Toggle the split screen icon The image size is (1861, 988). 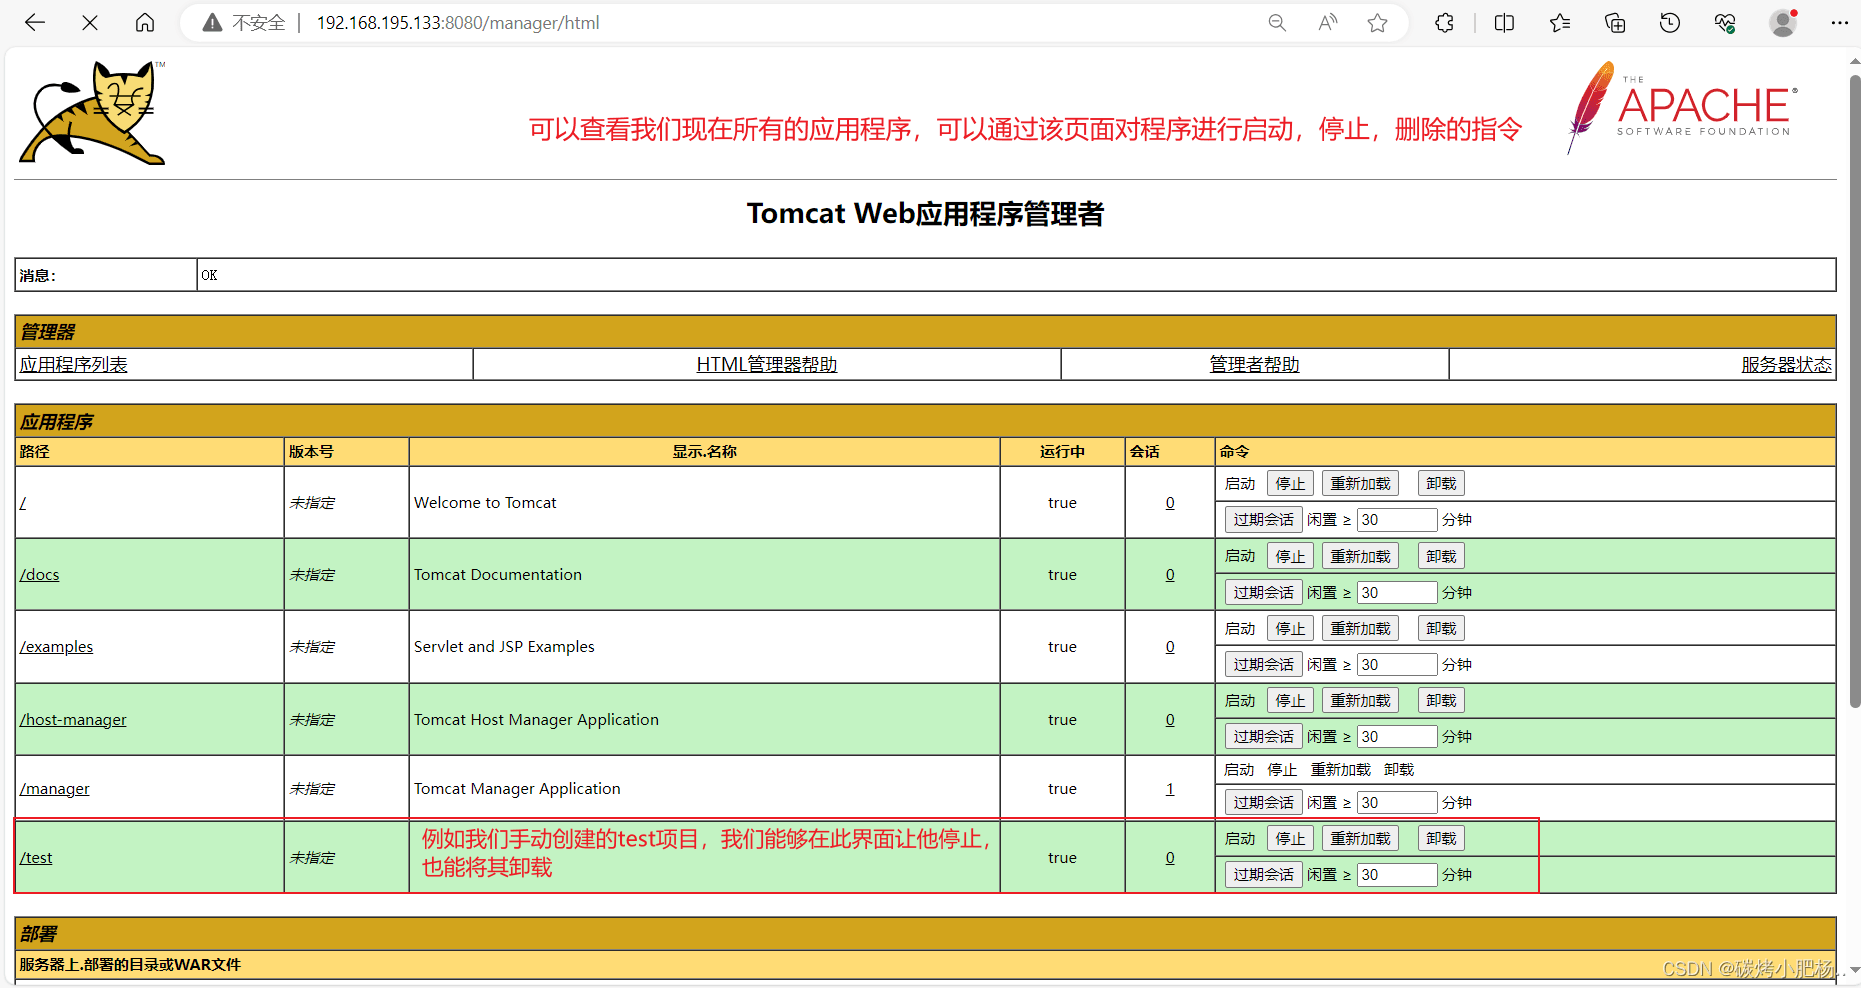coord(1504,23)
